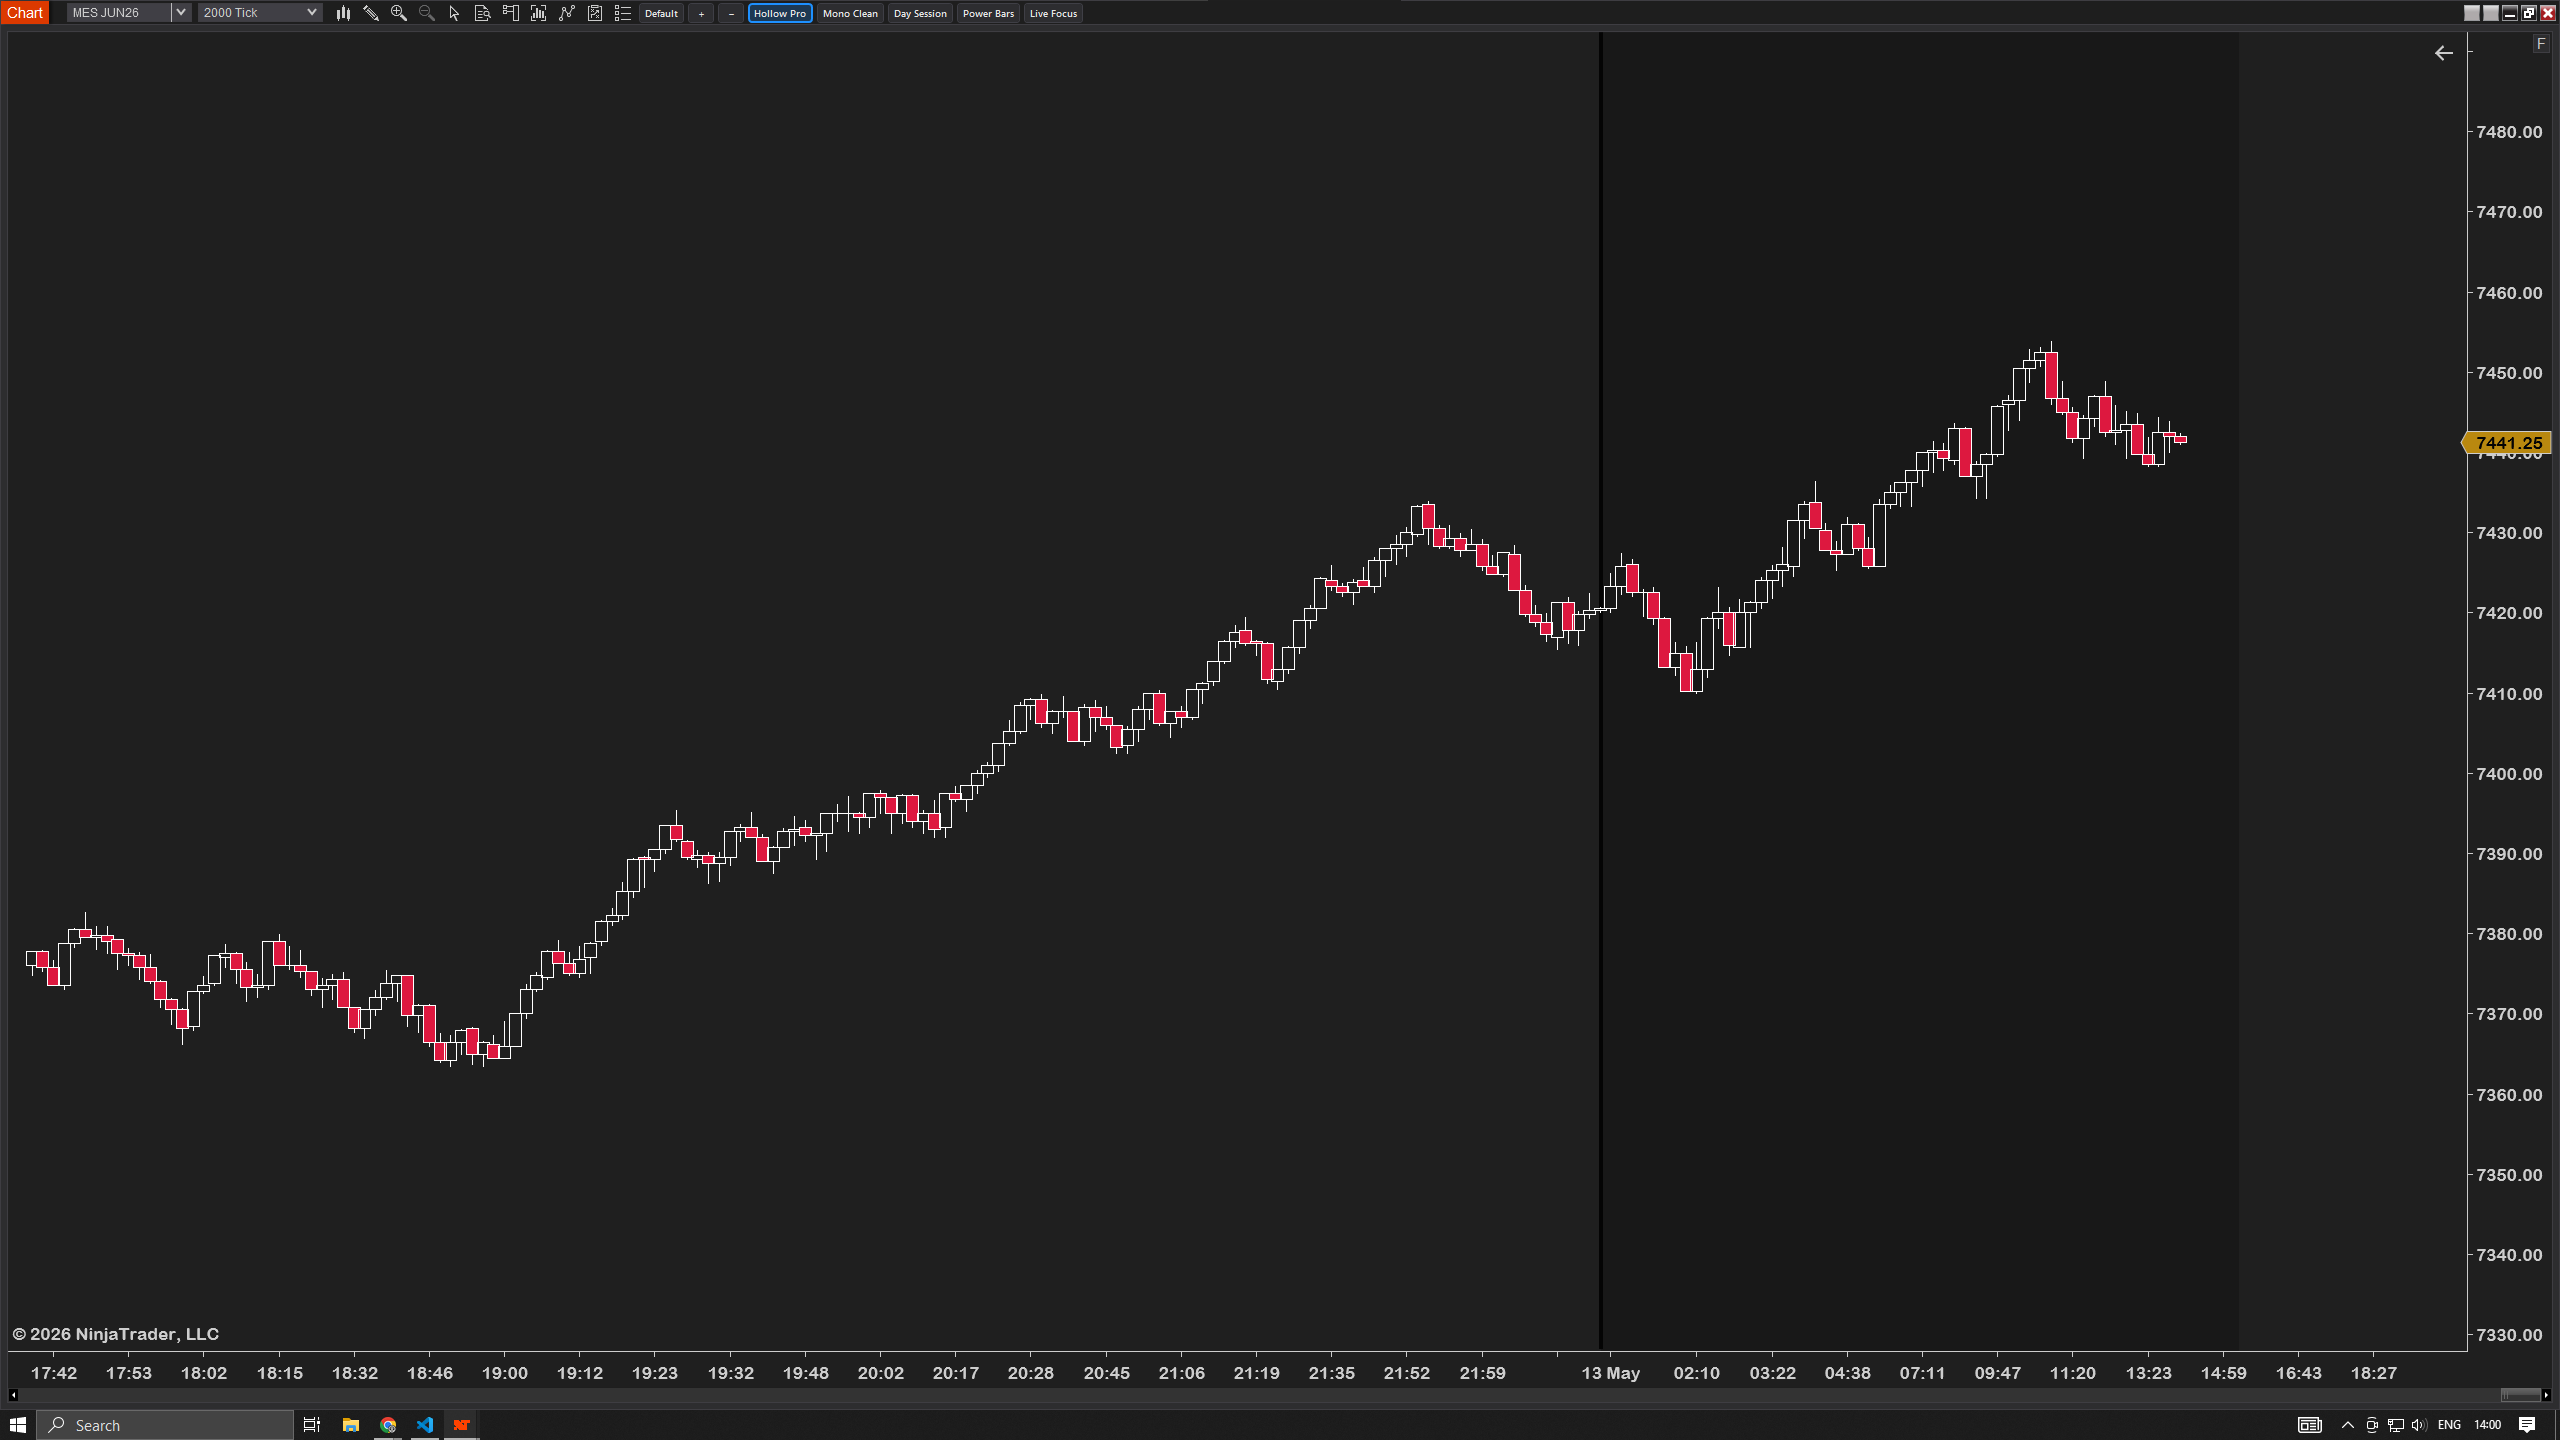Image resolution: width=2560 pixels, height=1440 pixels.
Task: Open Google Chrome from taskbar
Action: coord(388,1425)
